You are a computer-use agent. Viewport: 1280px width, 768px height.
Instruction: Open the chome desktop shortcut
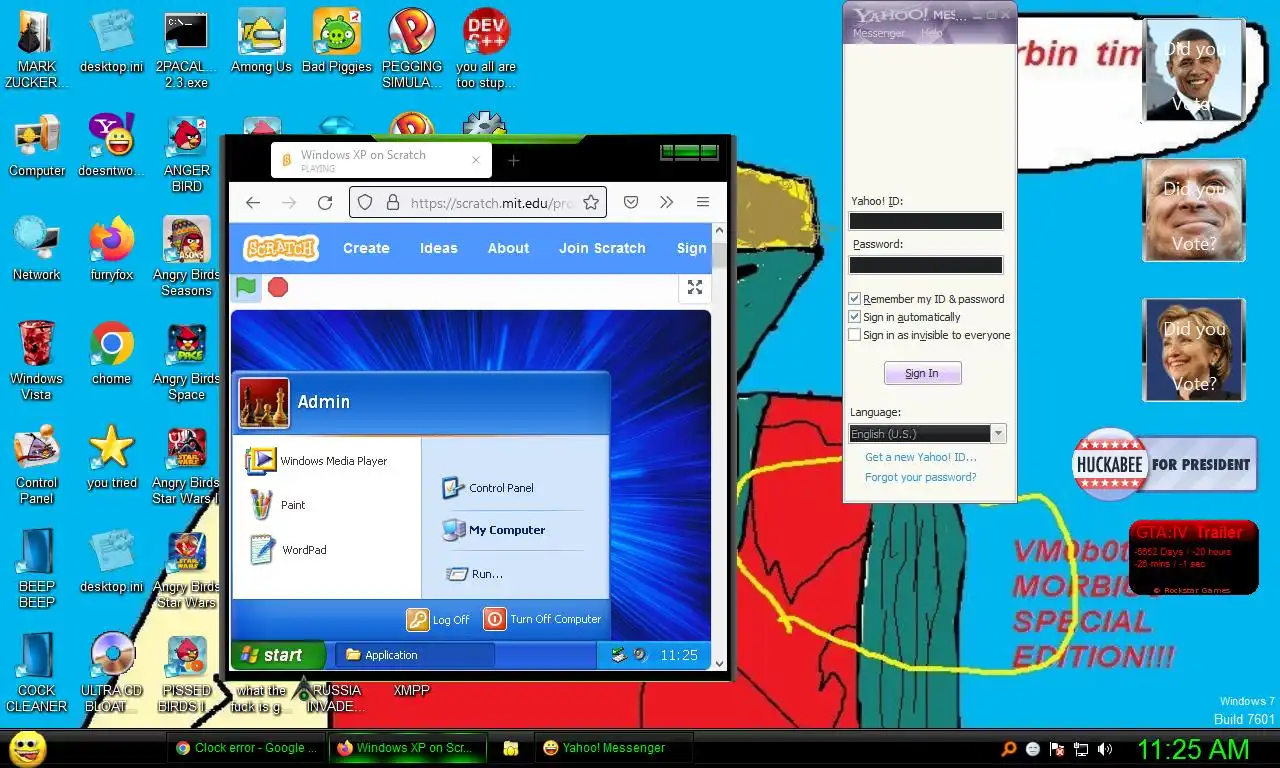(111, 353)
